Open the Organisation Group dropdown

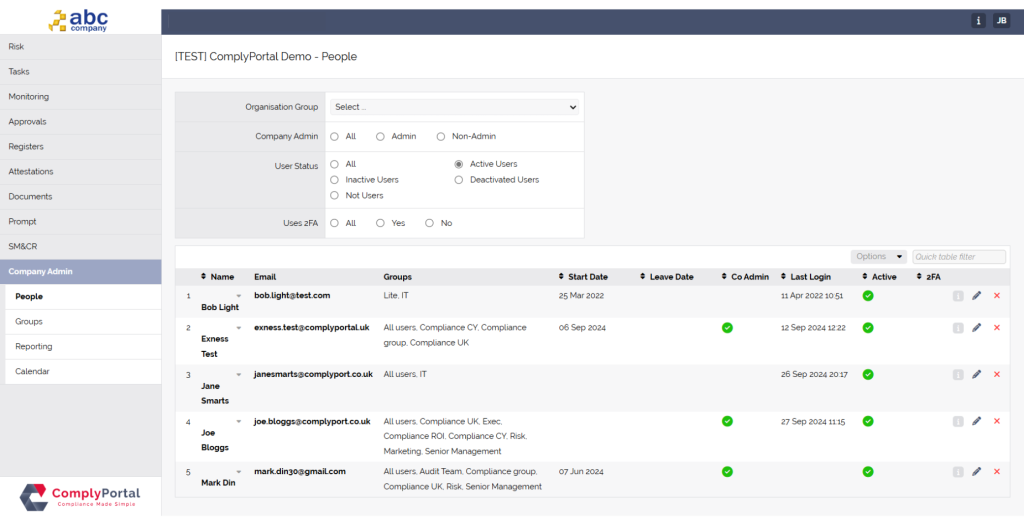coord(455,107)
